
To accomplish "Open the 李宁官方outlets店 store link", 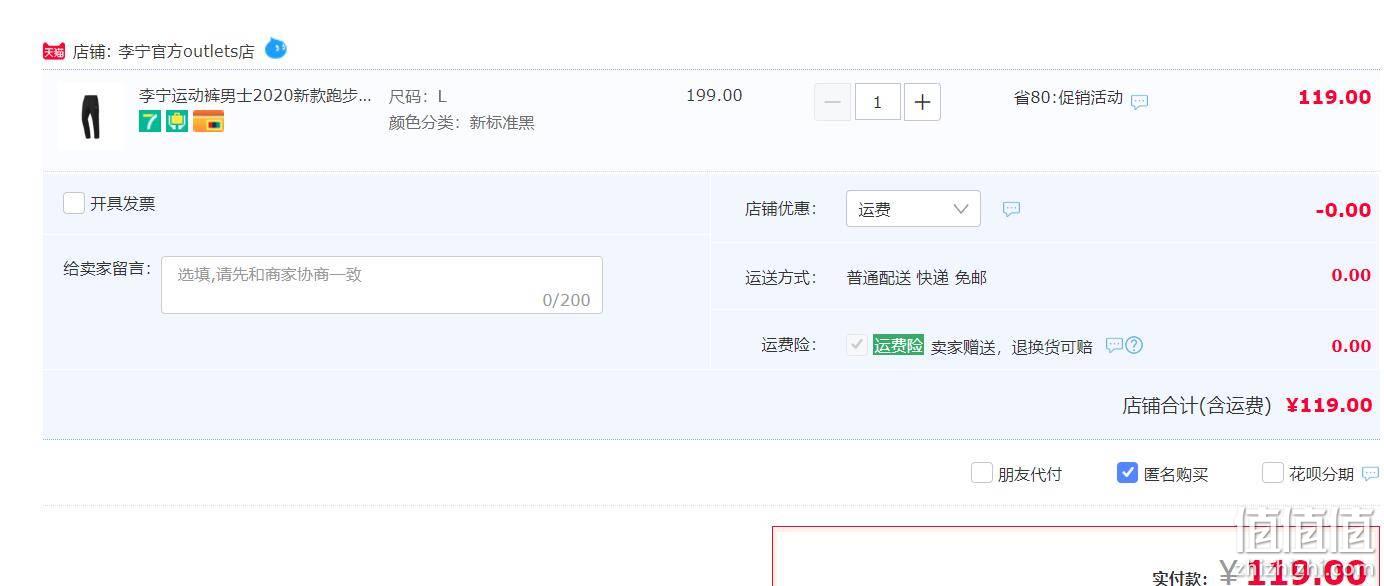I will [x=186, y=51].
